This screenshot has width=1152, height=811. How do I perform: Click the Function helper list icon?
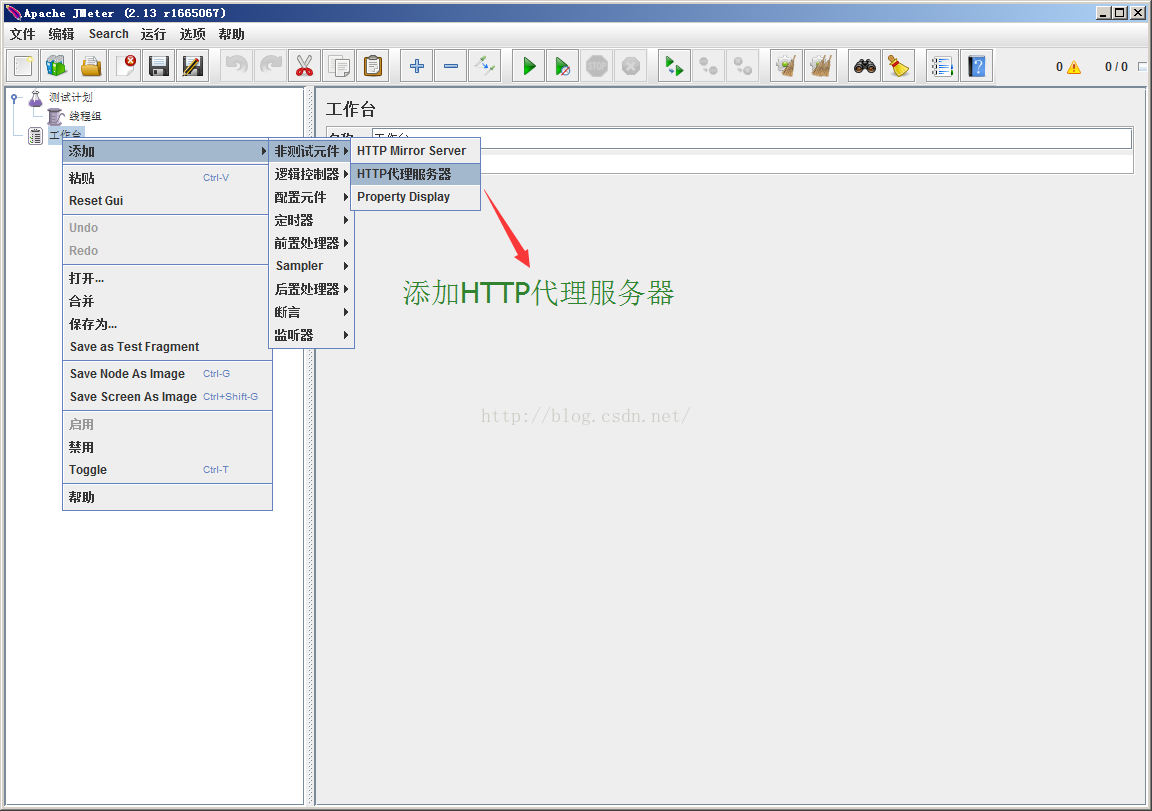click(942, 66)
